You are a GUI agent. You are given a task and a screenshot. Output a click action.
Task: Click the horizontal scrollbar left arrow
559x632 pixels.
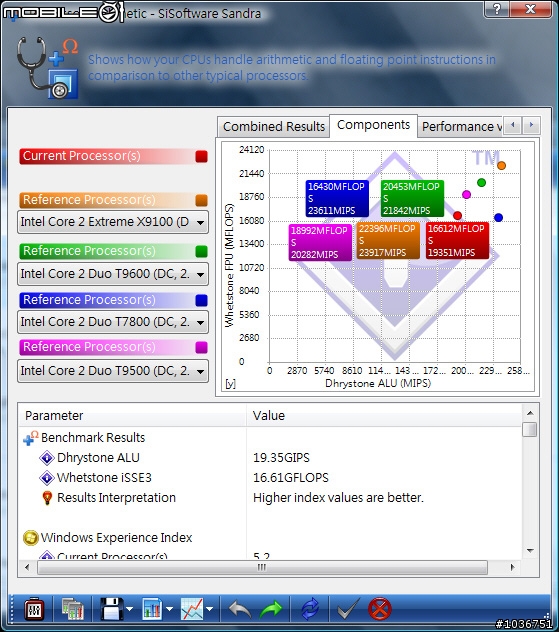point(27,568)
